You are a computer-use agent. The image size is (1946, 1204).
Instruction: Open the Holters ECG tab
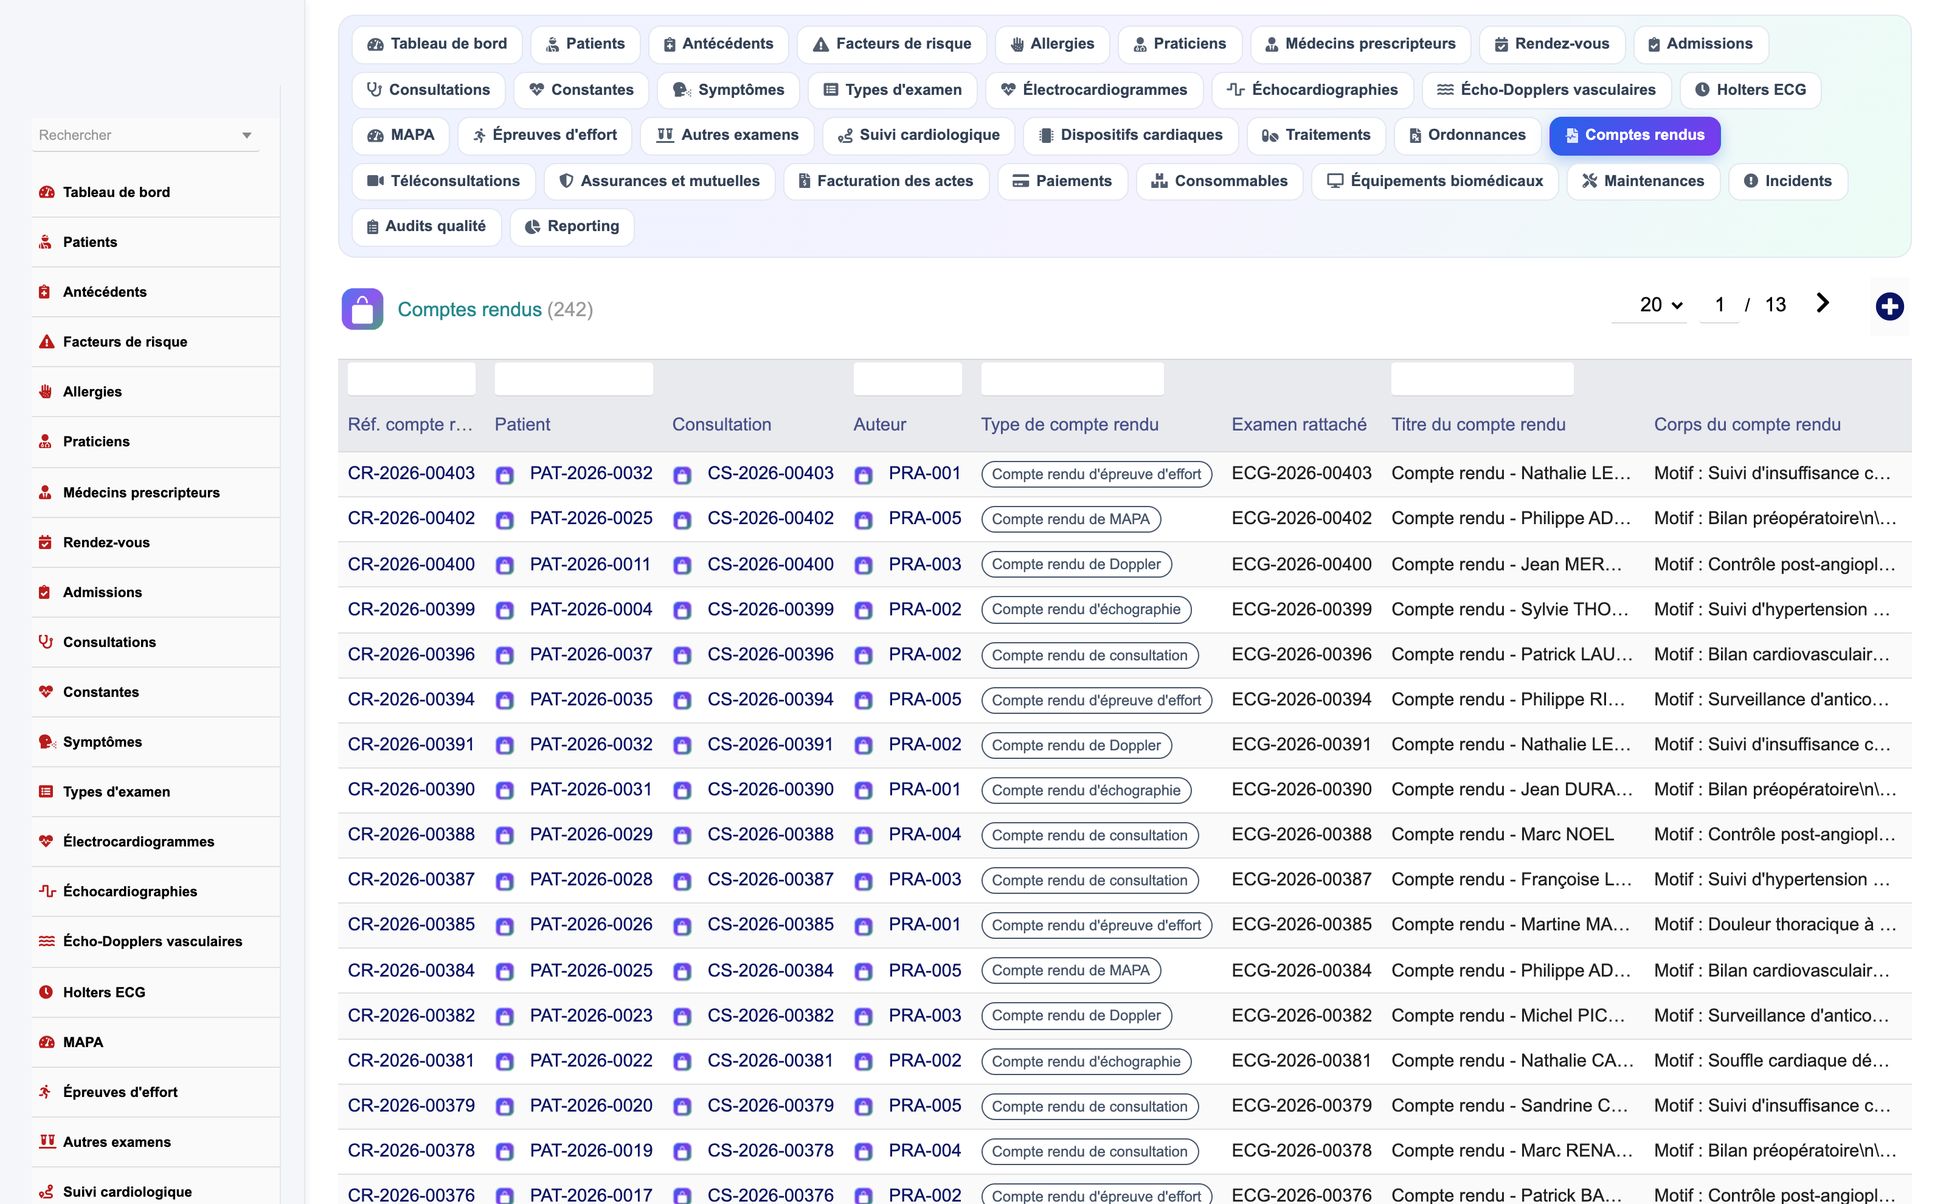point(1750,90)
